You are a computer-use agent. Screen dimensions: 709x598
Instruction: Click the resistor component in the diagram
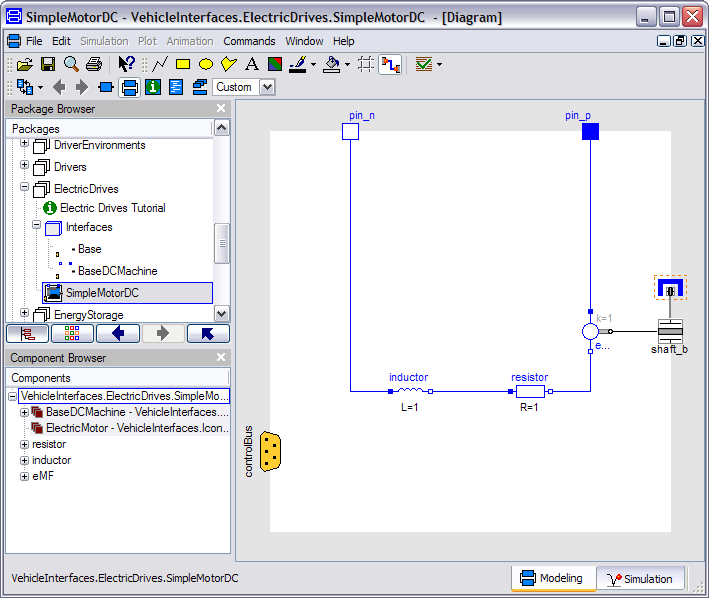pos(529,392)
